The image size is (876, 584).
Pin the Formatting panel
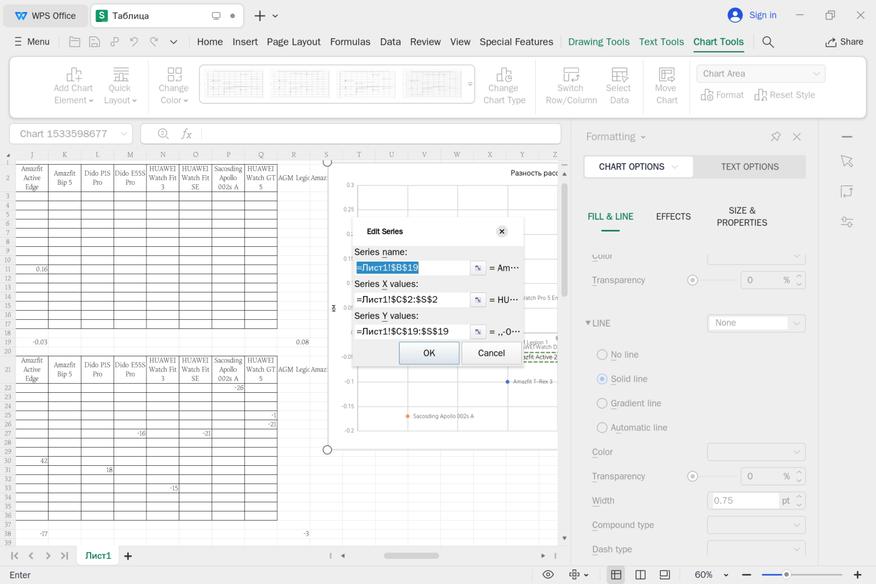pos(775,136)
